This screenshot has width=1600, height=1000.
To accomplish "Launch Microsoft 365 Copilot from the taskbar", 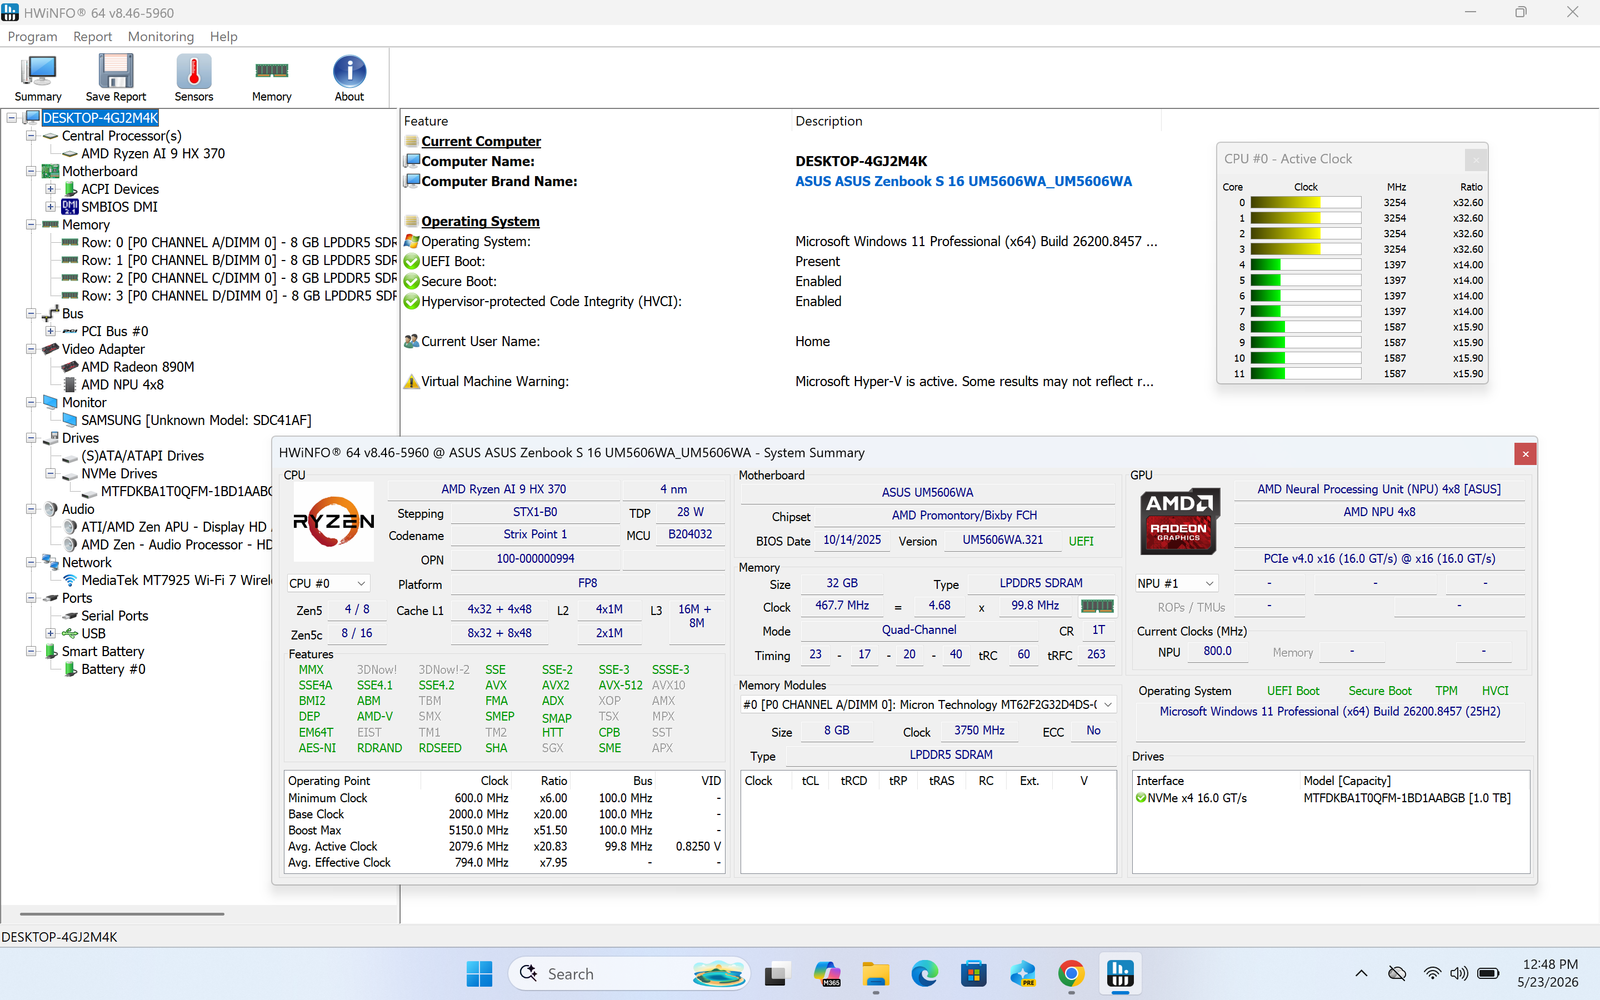I will (x=827, y=974).
